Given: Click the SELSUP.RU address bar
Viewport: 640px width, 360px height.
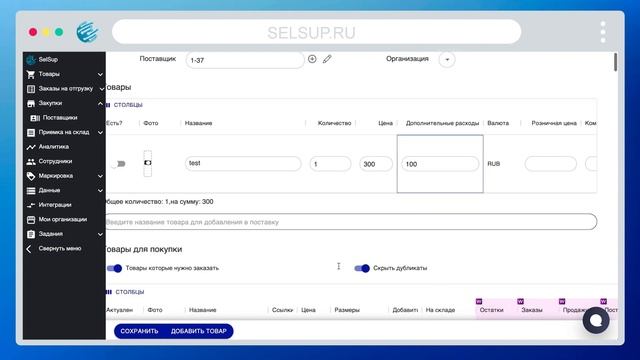Looking at the screenshot, I should (316, 32).
